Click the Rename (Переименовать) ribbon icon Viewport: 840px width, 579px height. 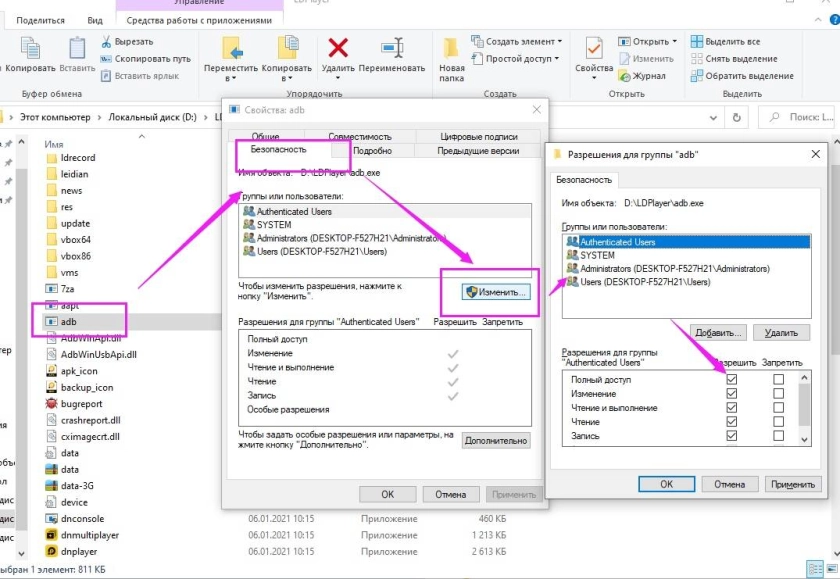tap(392, 49)
